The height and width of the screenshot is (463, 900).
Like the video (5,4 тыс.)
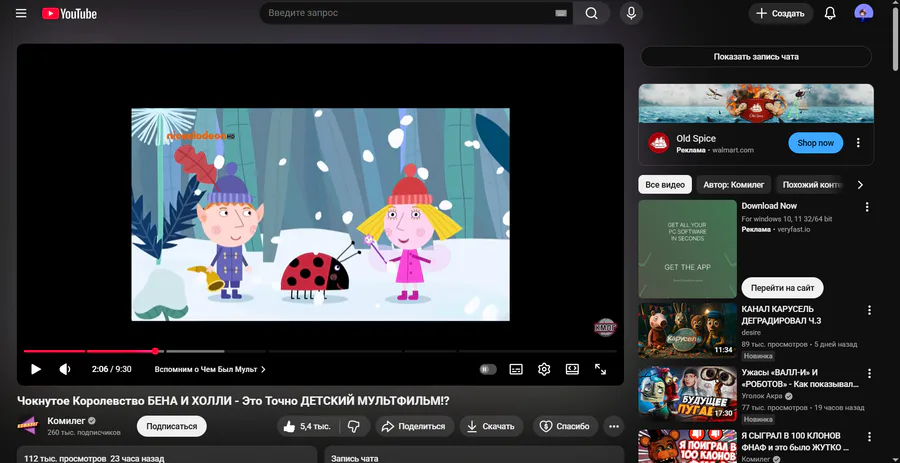[308, 426]
